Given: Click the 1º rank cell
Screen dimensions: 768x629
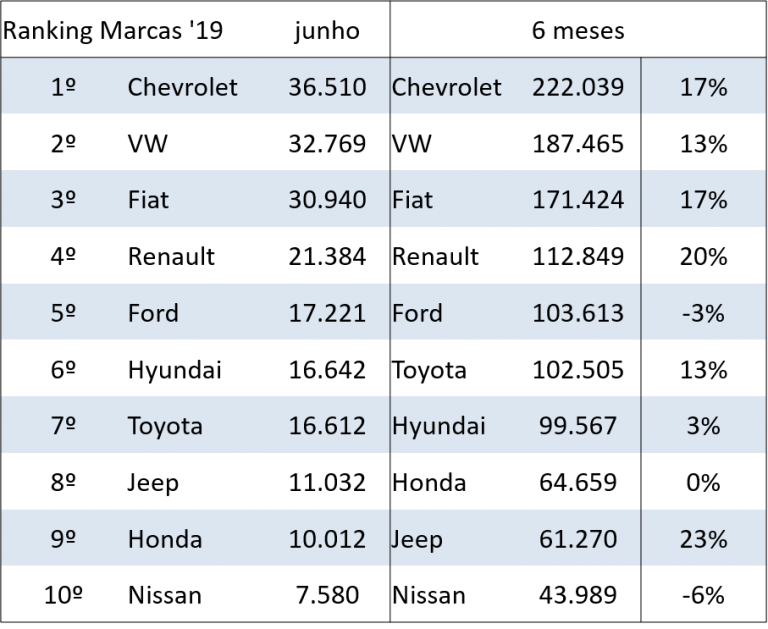Looking at the screenshot, I should coord(63,87).
